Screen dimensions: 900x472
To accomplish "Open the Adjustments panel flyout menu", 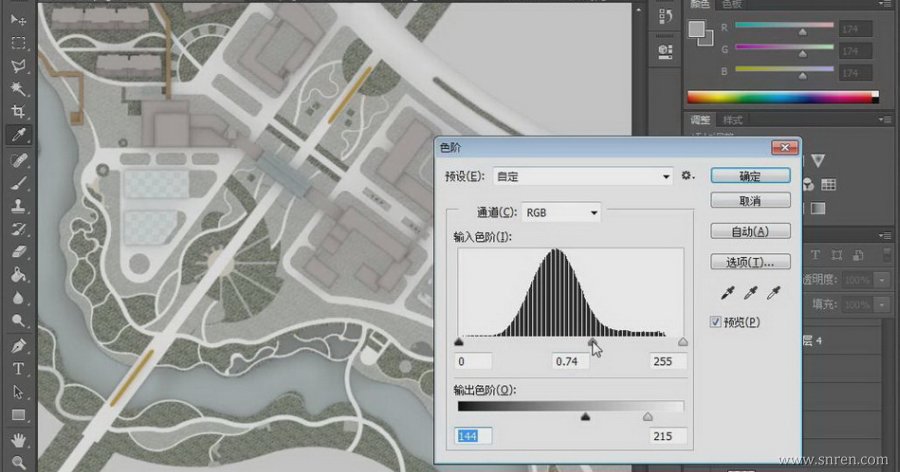I will pos(885,119).
